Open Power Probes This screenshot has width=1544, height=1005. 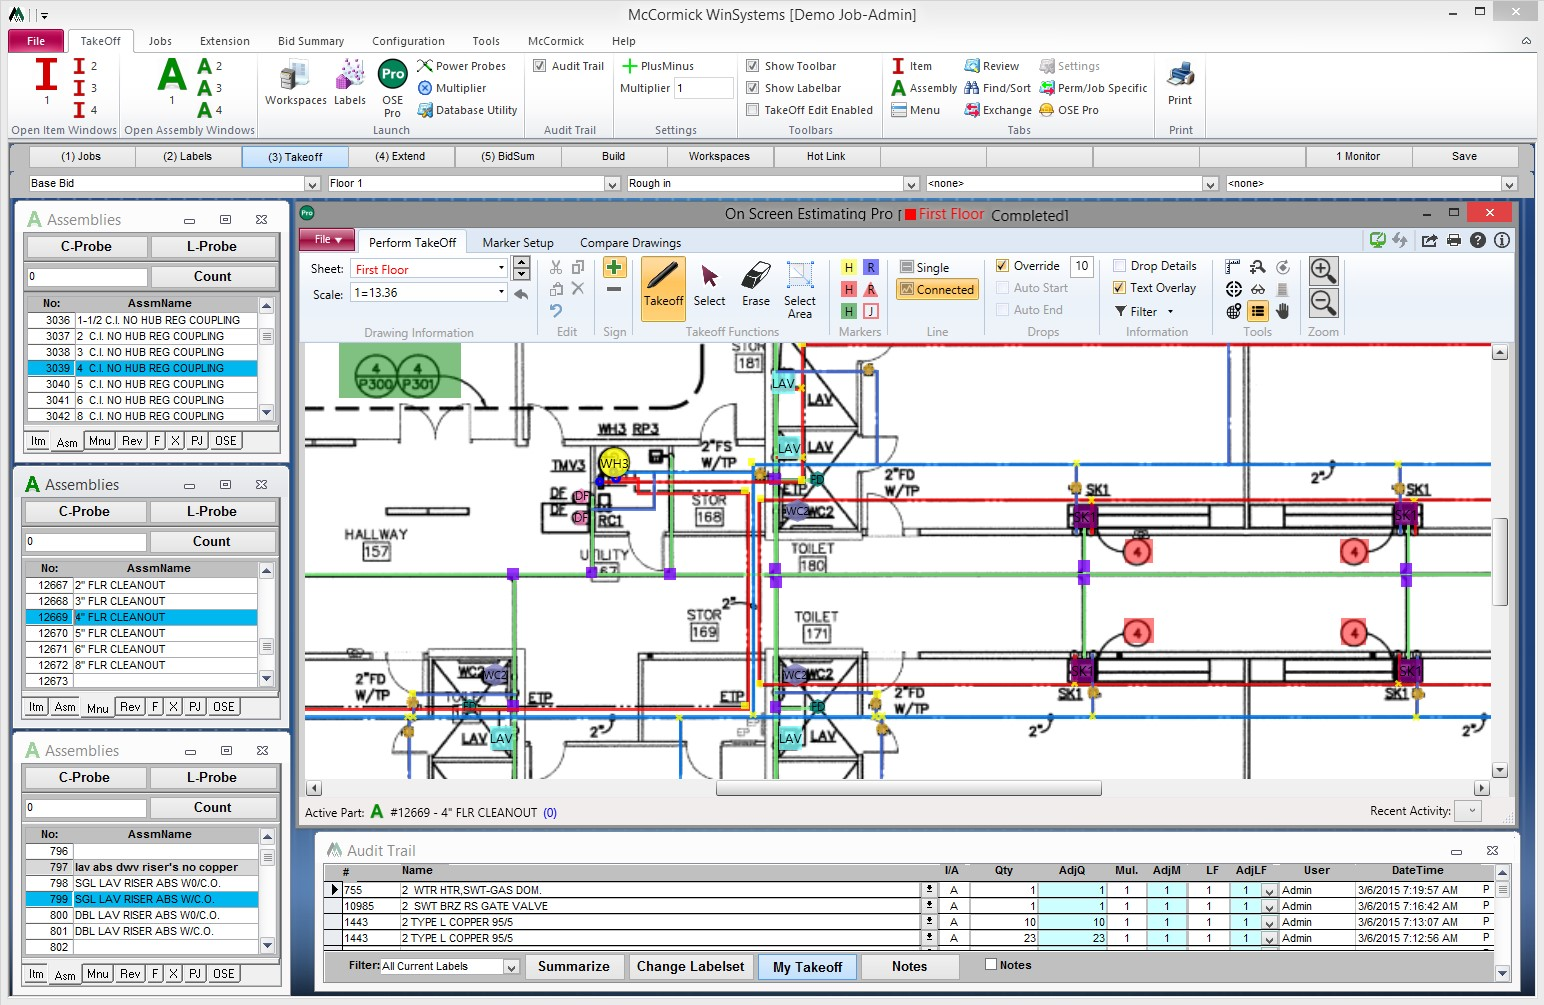pyautogui.click(x=461, y=66)
